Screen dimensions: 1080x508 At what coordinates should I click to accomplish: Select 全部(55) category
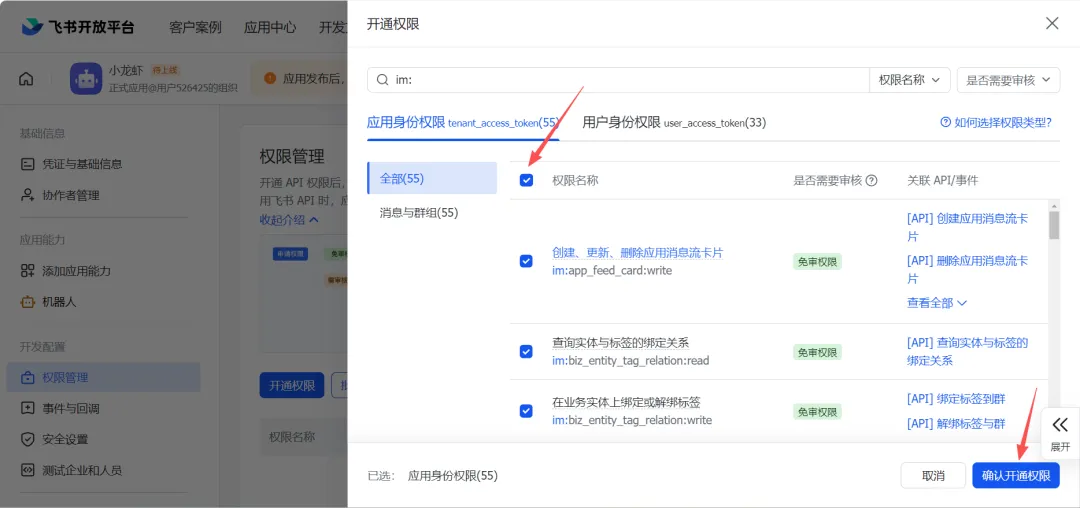(x=432, y=178)
